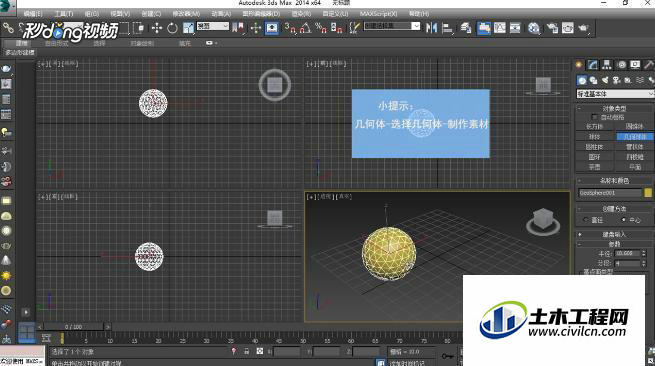Click the Align tool icon
The width and height of the screenshot is (655, 366).
pyautogui.click(x=447, y=28)
